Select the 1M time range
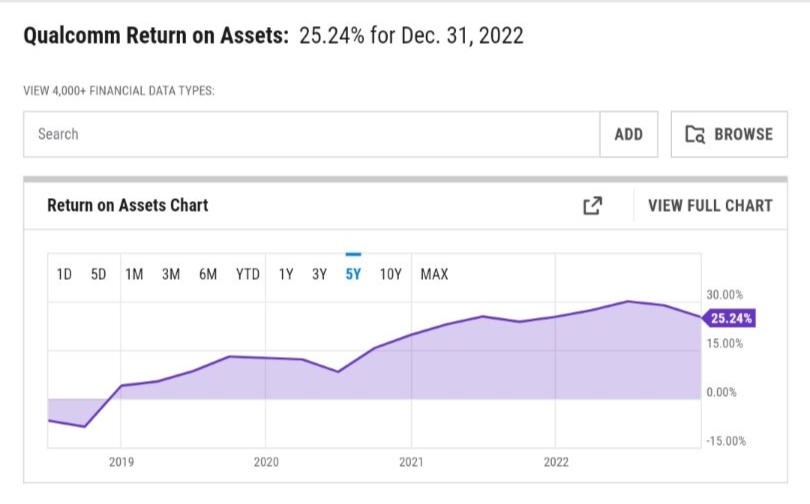Viewport: 810px width, 504px height. pyautogui.click(x=134, y=274)
